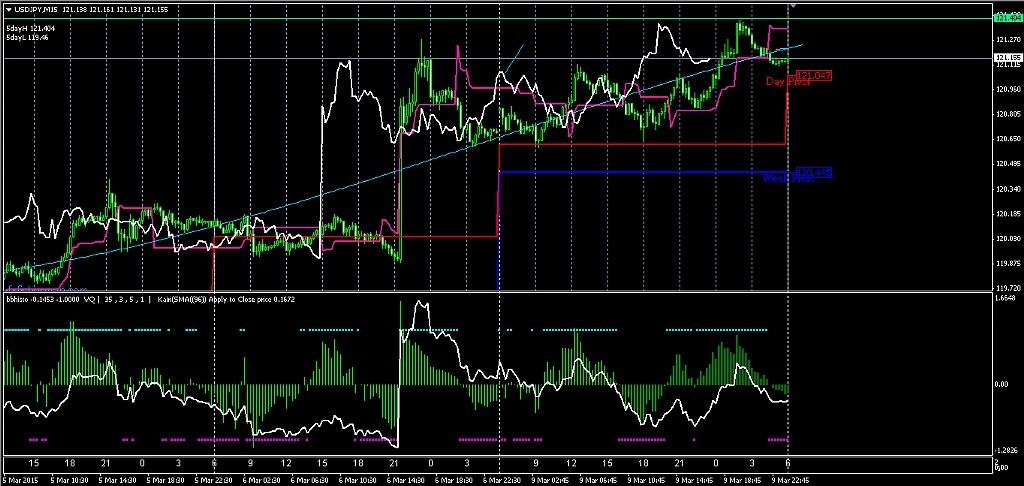This screenshot has width=1024, height=486.
Task: Click the red 'Day Pivot' label text
Action: coord(788,82)
